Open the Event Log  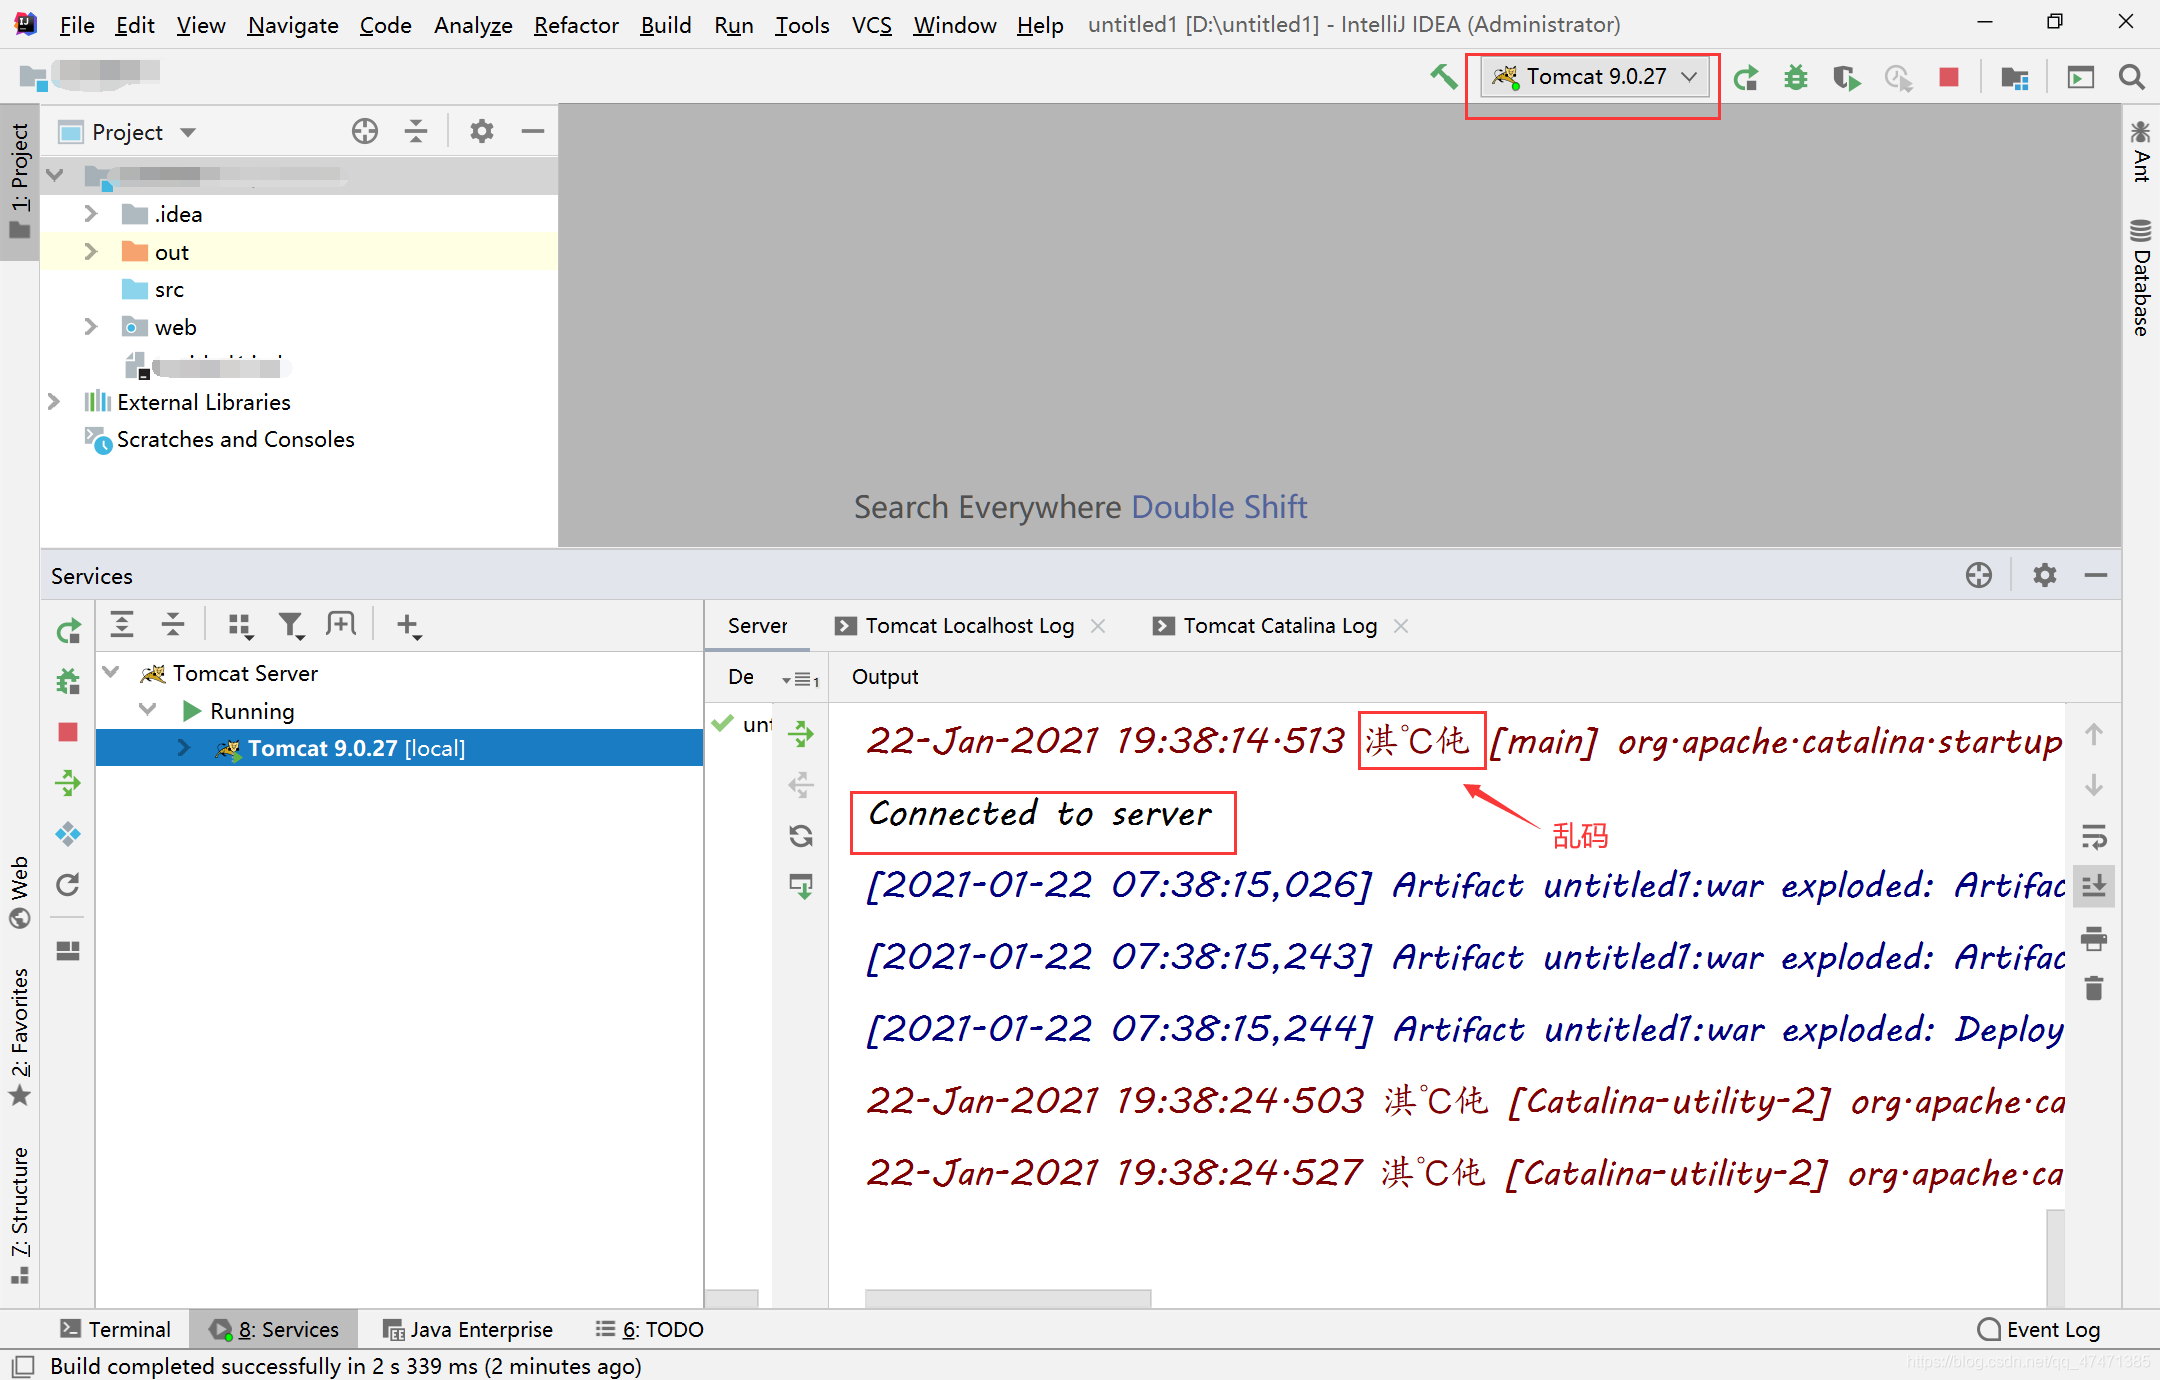(x=2039, y=1329)
